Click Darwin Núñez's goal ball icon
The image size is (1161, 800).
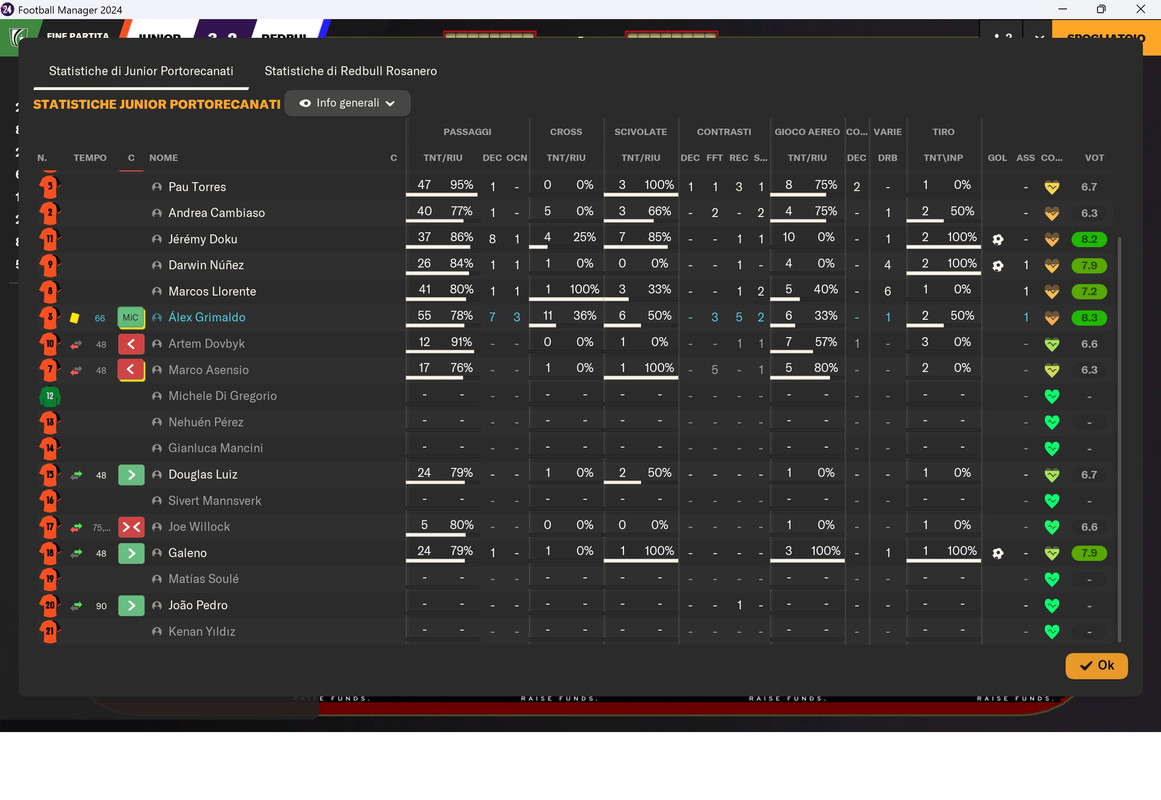(997, 265)
